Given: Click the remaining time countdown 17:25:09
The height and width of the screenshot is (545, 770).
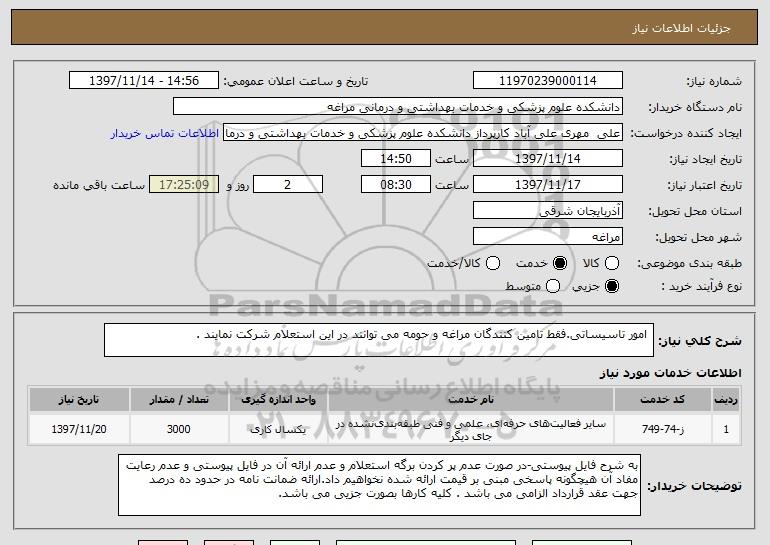Looking at the screenshot, I should point(184,185).
